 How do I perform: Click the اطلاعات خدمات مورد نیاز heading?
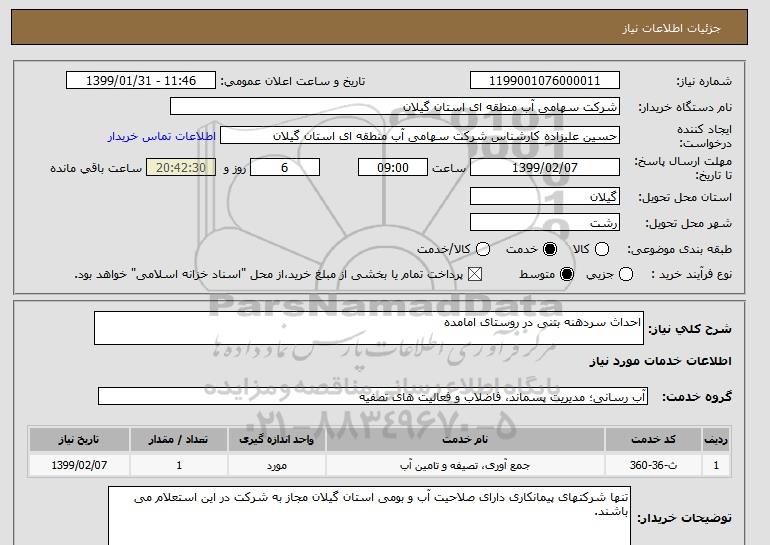(660, 361)
